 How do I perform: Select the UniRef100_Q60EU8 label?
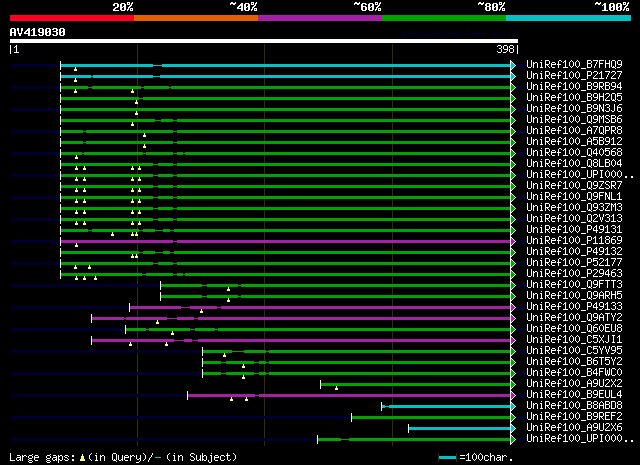(x=574, y=329)
